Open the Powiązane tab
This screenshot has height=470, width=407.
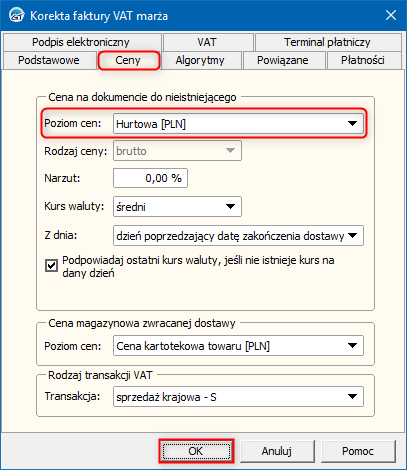tap(283, 60)
